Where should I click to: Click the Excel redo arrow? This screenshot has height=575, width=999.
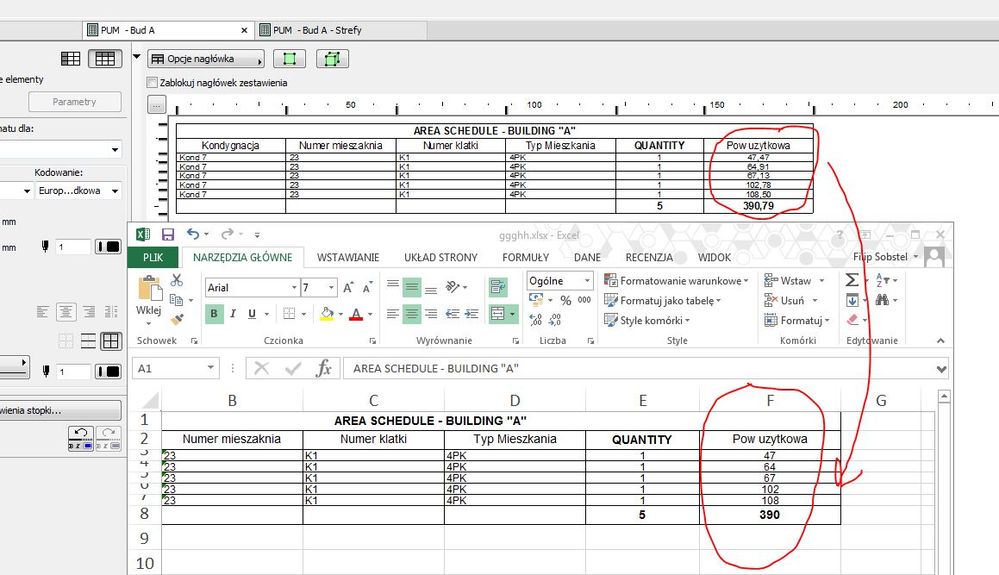pyautogui.click(x=227, y=234)
